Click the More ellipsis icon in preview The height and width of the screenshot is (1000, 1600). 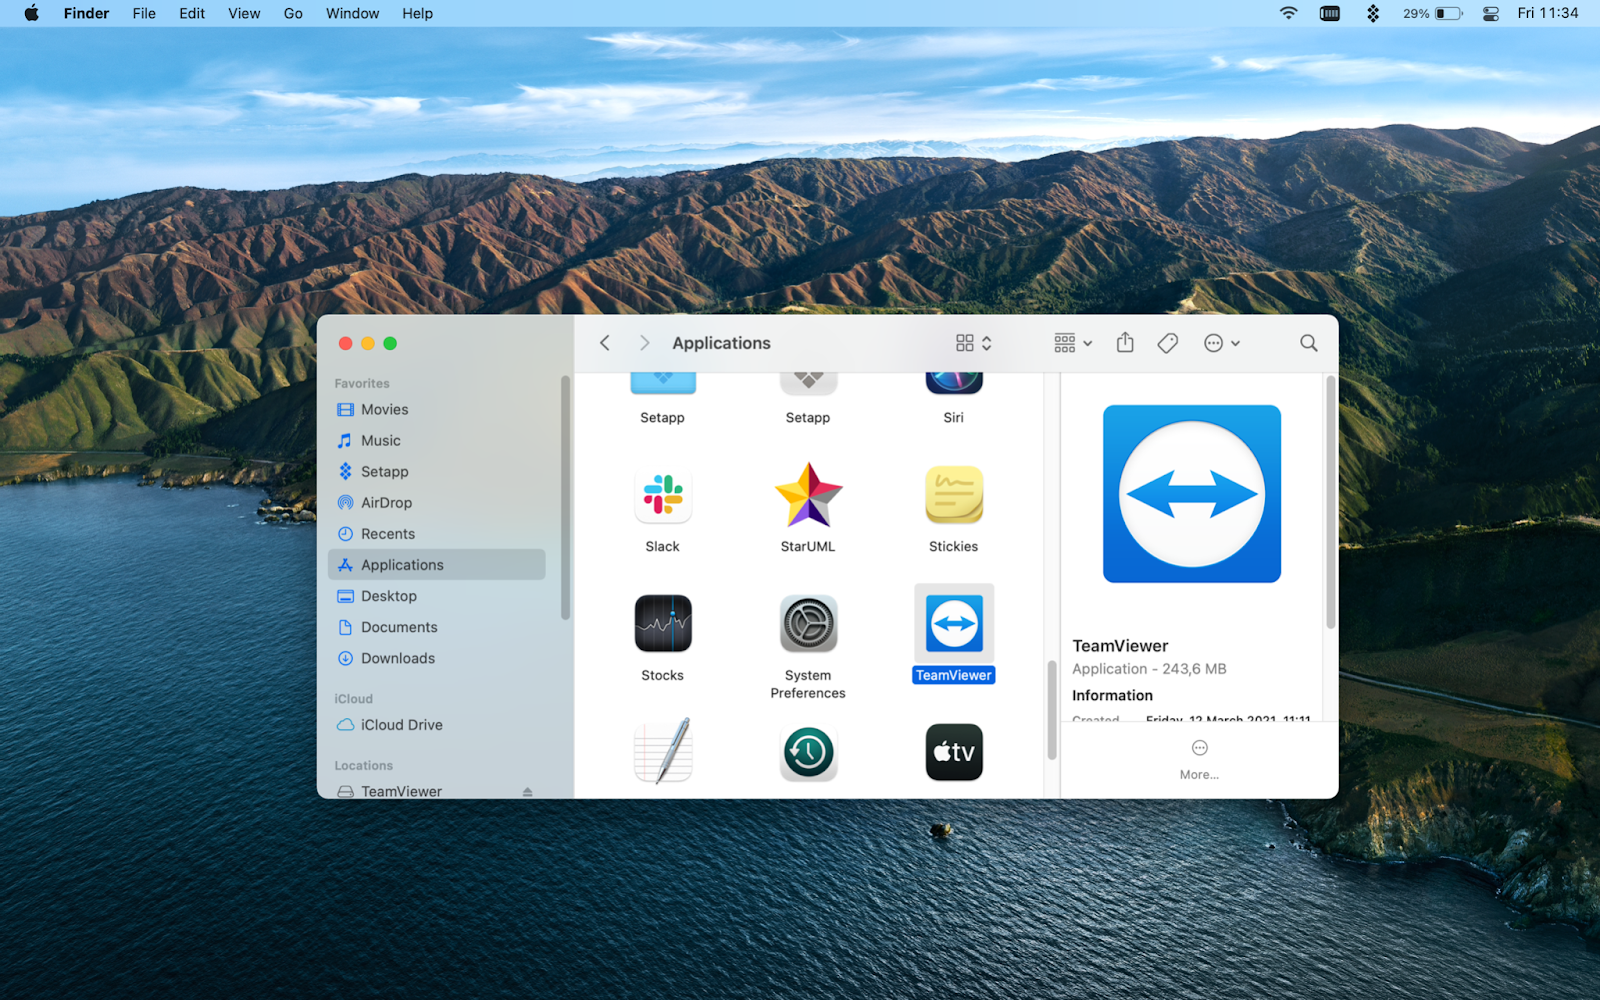point(1199,748)
